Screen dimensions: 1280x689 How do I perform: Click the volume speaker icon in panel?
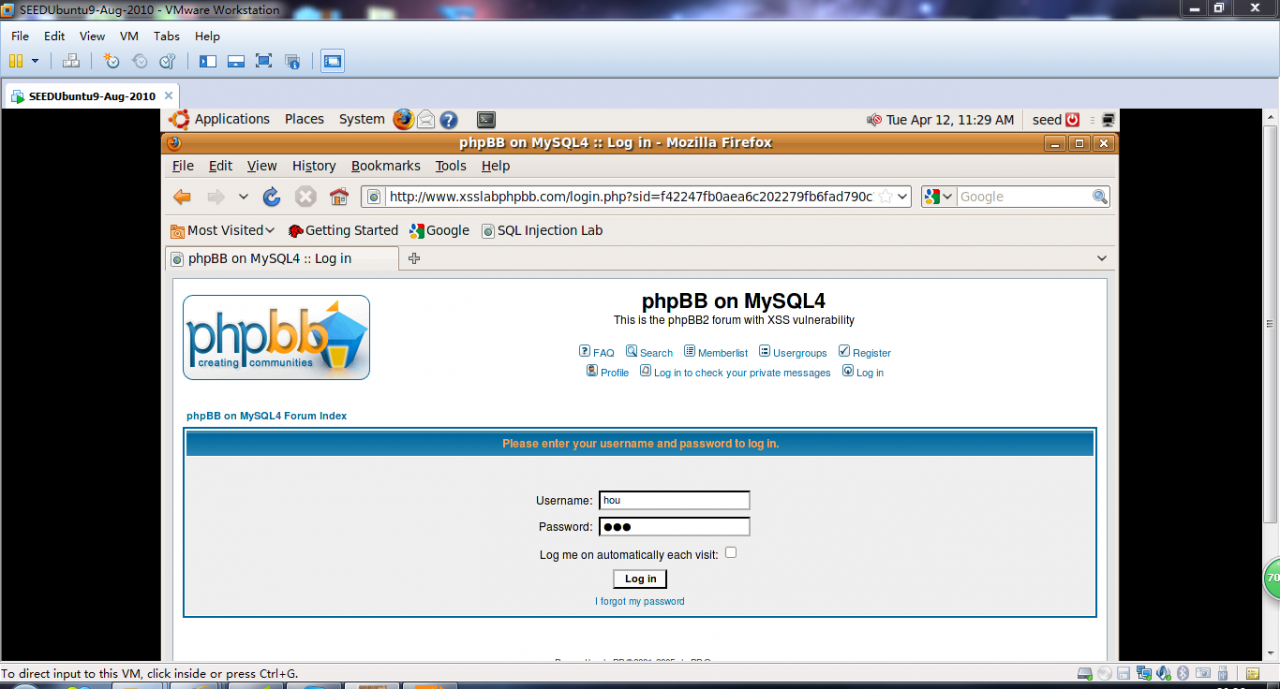pyautogui.click(x=874, y=120)
